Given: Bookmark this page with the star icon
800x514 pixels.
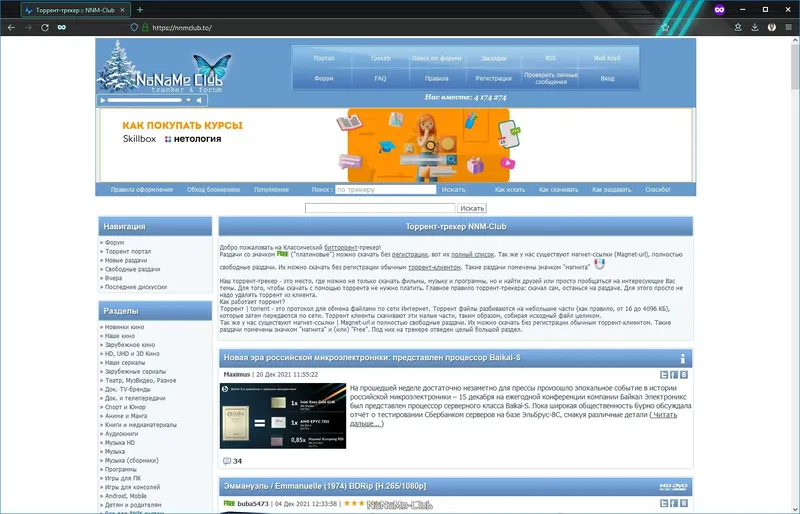Looking at the screenshot, I should click(665, 28).
